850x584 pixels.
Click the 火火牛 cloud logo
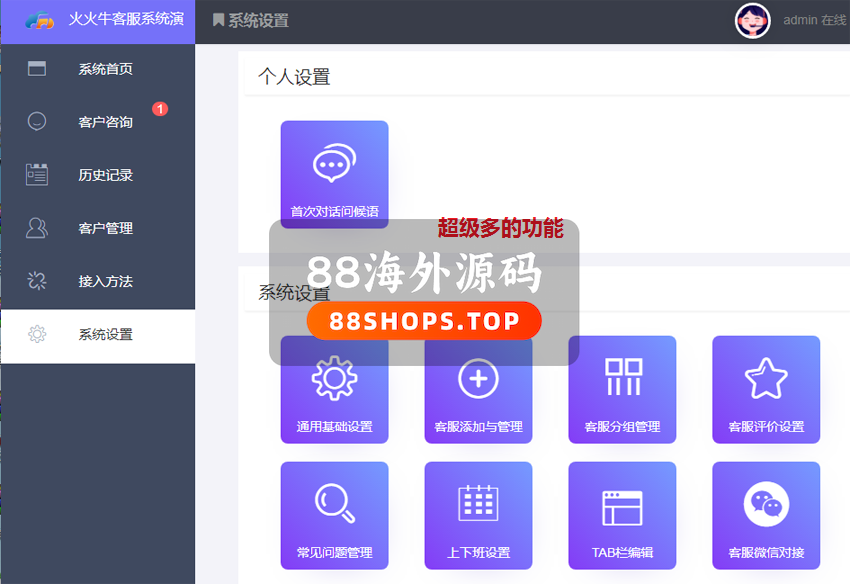coord(40,20)
